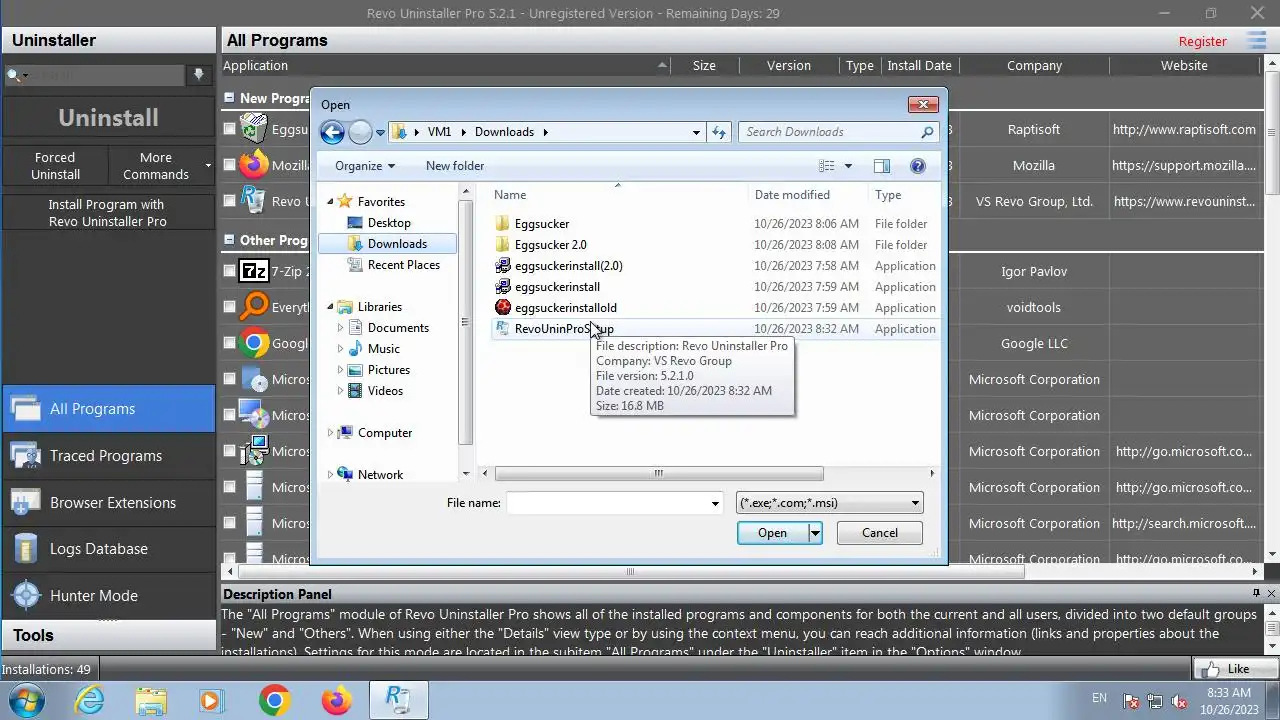
Task: Collapse the New Programs group
Action: pos(229,98)
